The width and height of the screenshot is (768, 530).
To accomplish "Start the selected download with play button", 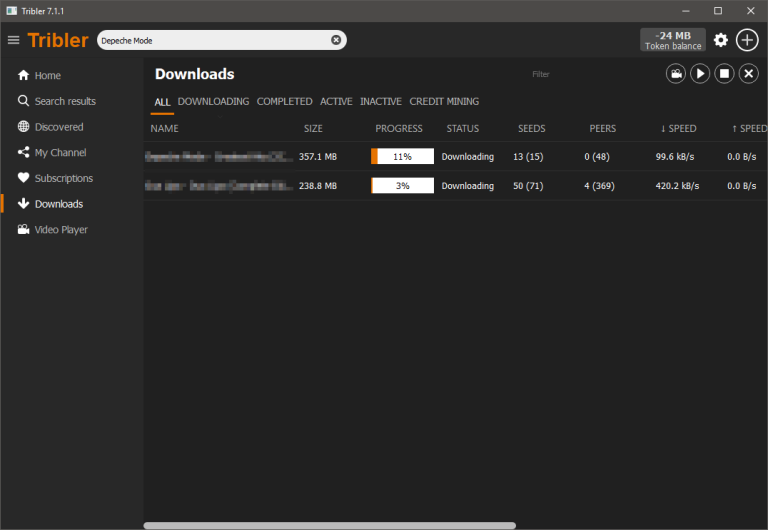I will point(700,74).
